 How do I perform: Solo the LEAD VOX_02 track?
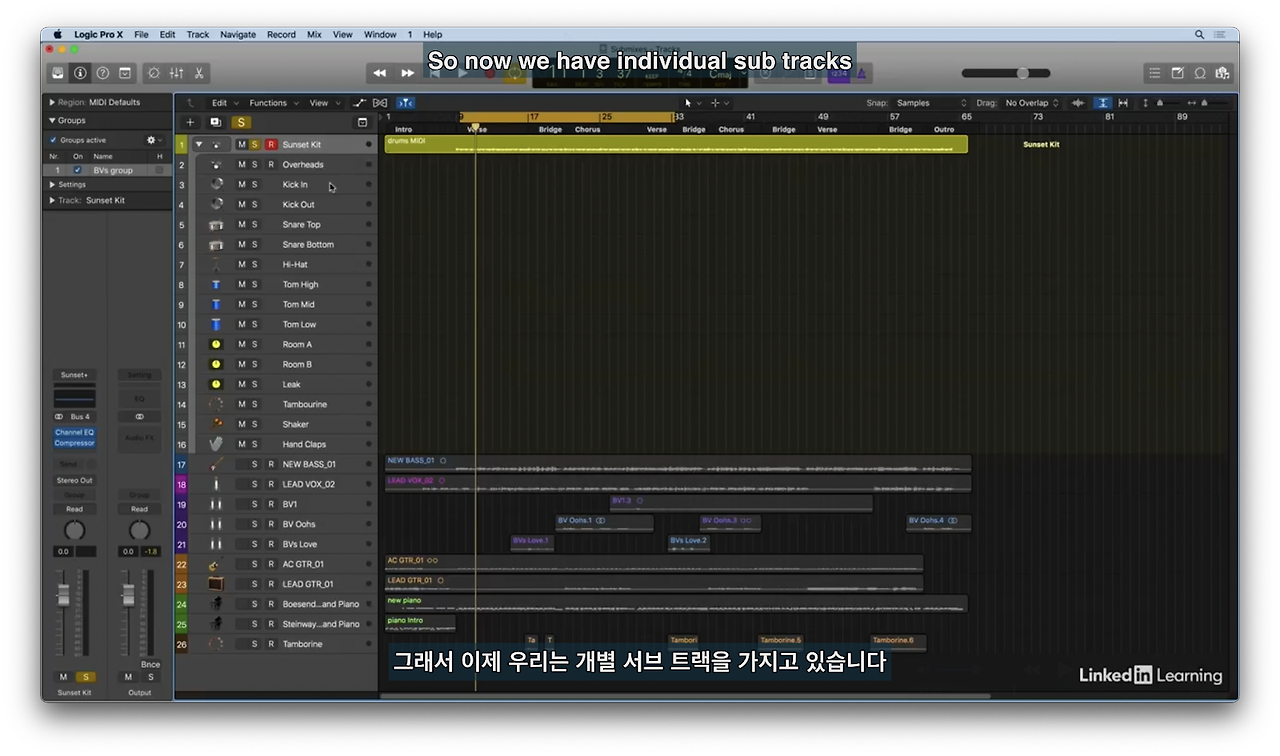coord(255,484)
